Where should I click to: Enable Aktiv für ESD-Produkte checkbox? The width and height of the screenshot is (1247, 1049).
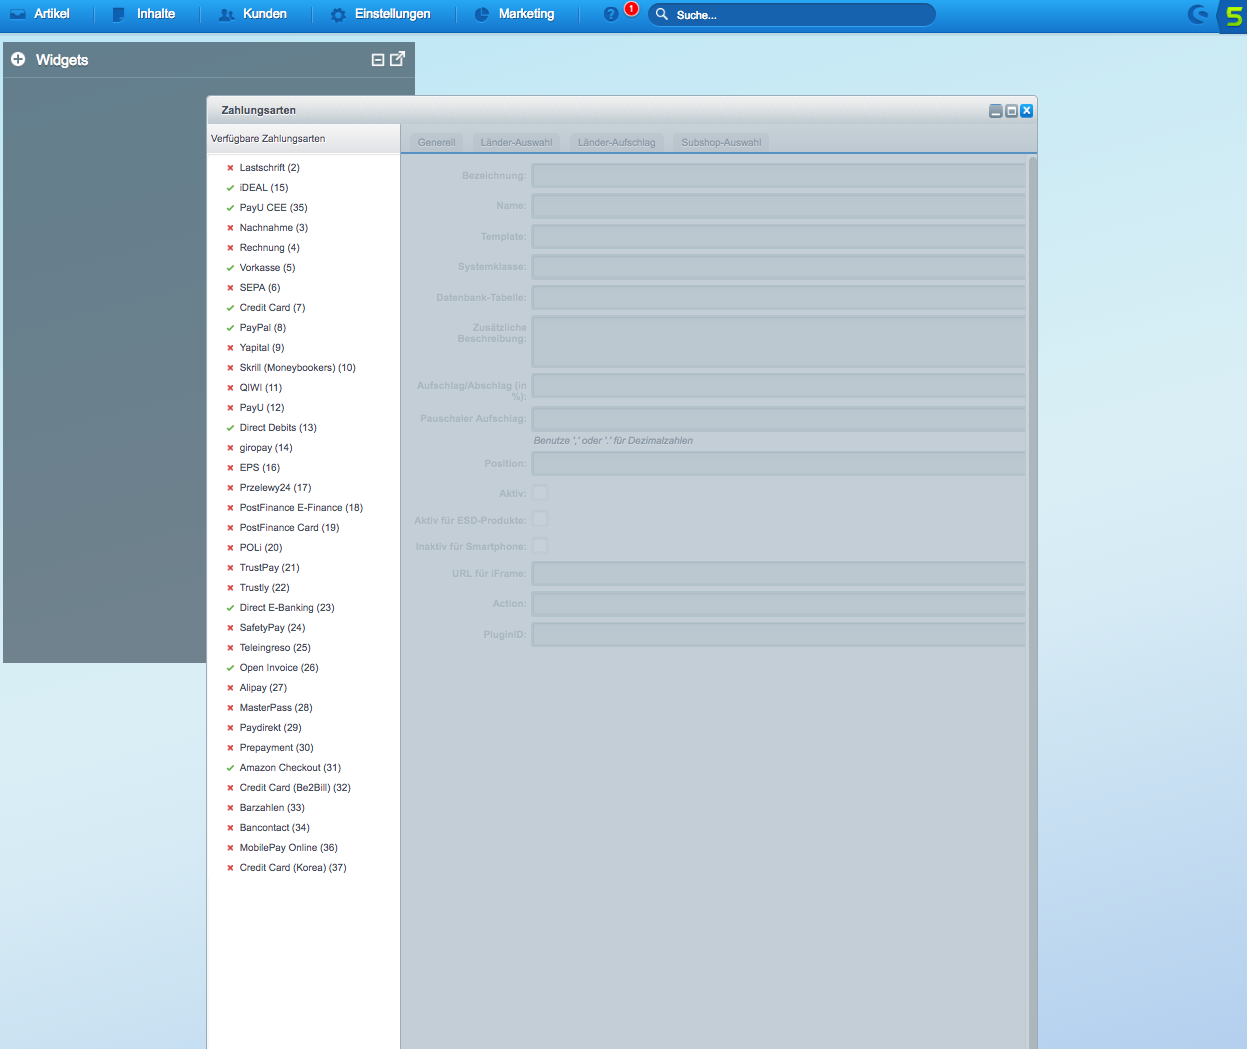(x=540, y=519)
